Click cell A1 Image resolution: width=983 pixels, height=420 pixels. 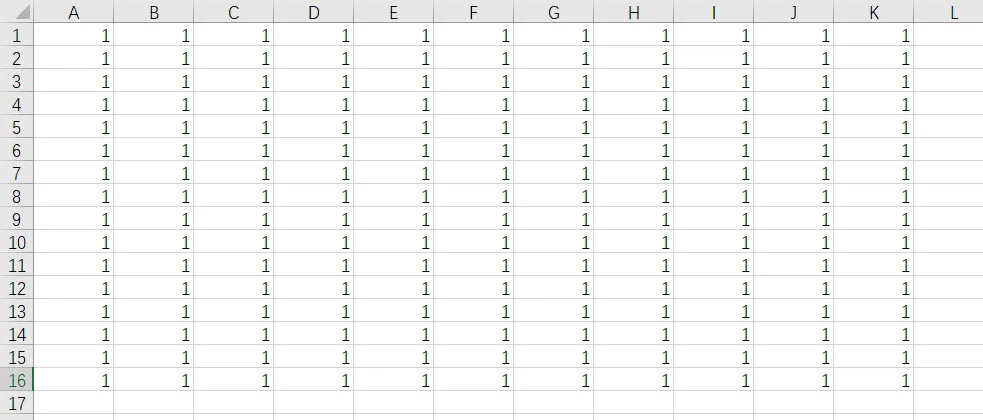[x=73, y=35]
